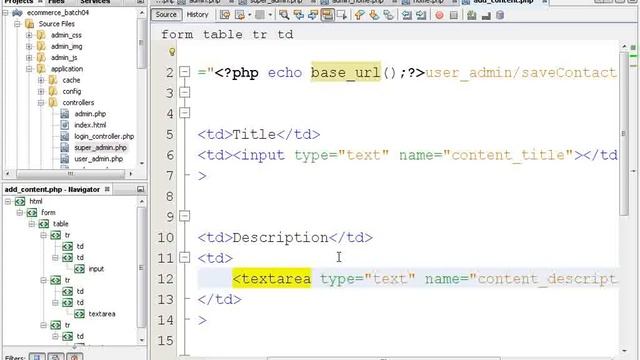
Task: Expand the config folder
Action: [x=41, y=91]
